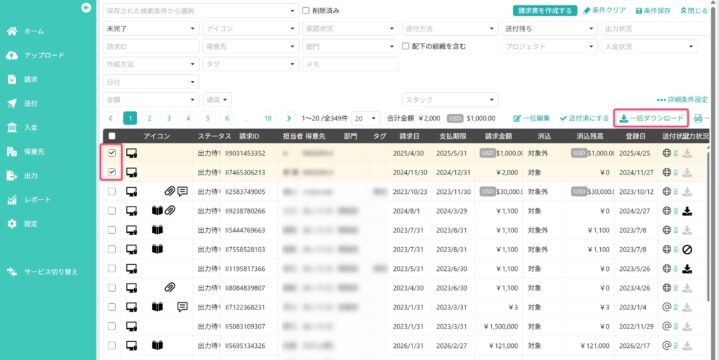Open the レポート sidebar item
The width and height of the screenshot is (720, 360).
click(38, 200)
